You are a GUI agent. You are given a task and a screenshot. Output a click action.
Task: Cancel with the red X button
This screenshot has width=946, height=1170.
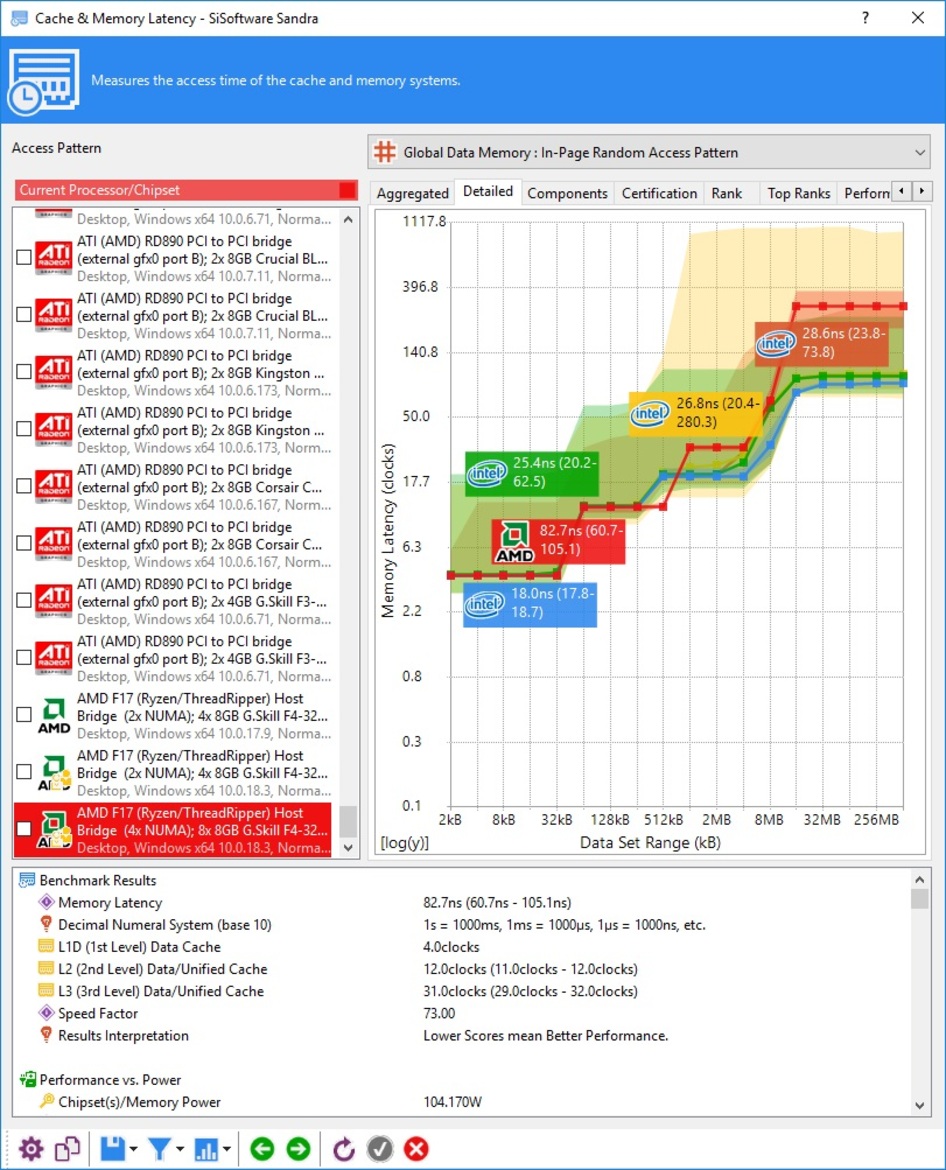416,1149
